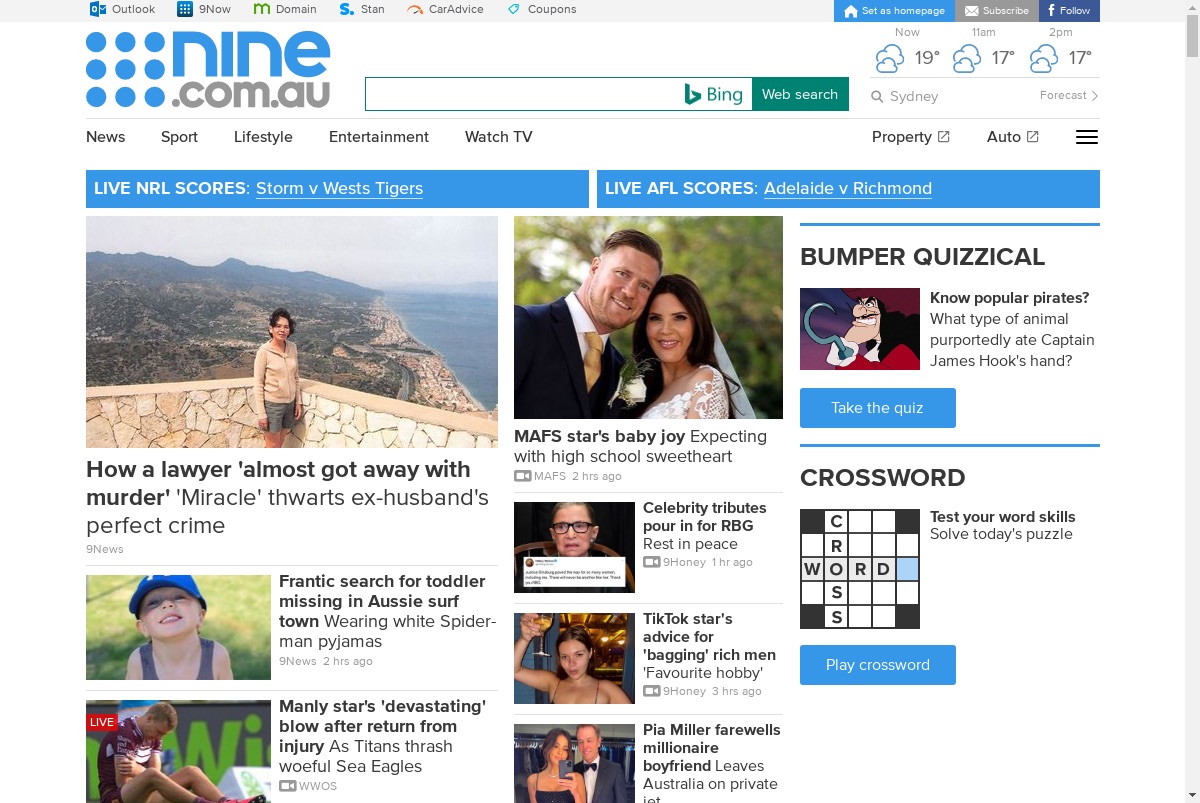Click the Facebook Follow button
Image resolution: width=1200 pixels, height=803 pixels.
(x=1069, y=11)
